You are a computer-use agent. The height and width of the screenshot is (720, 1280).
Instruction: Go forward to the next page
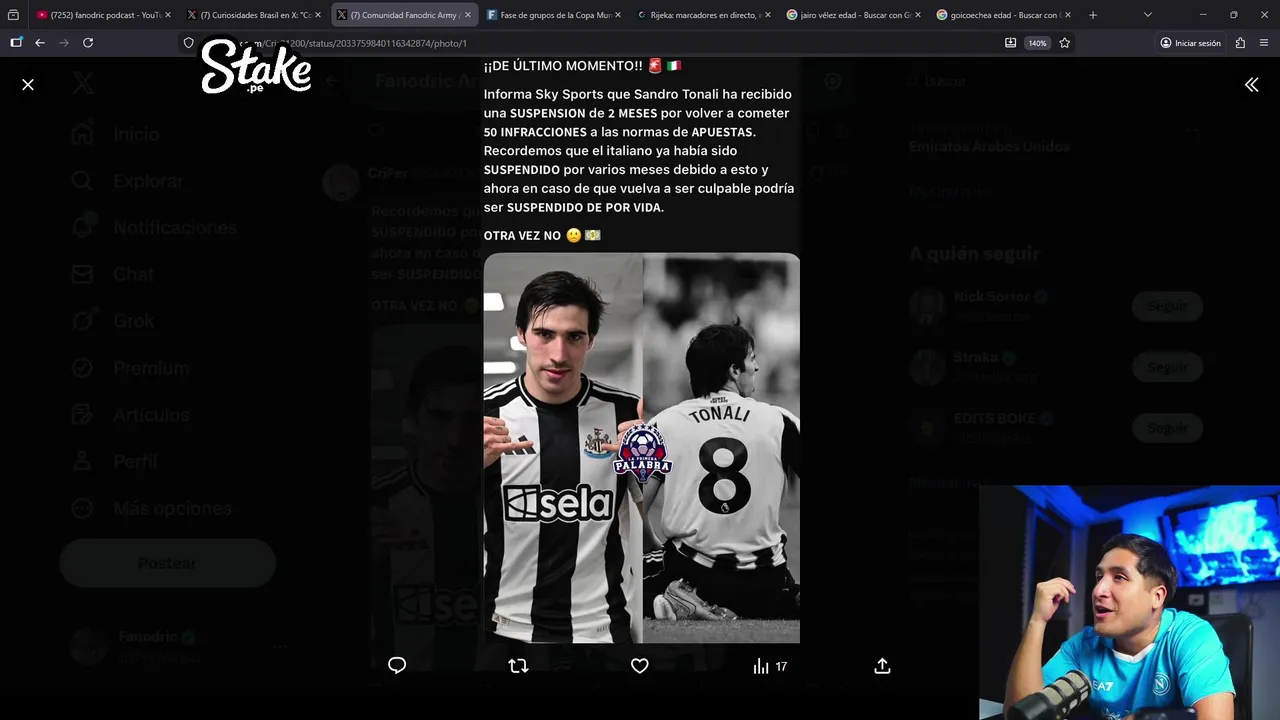(64, 43)
